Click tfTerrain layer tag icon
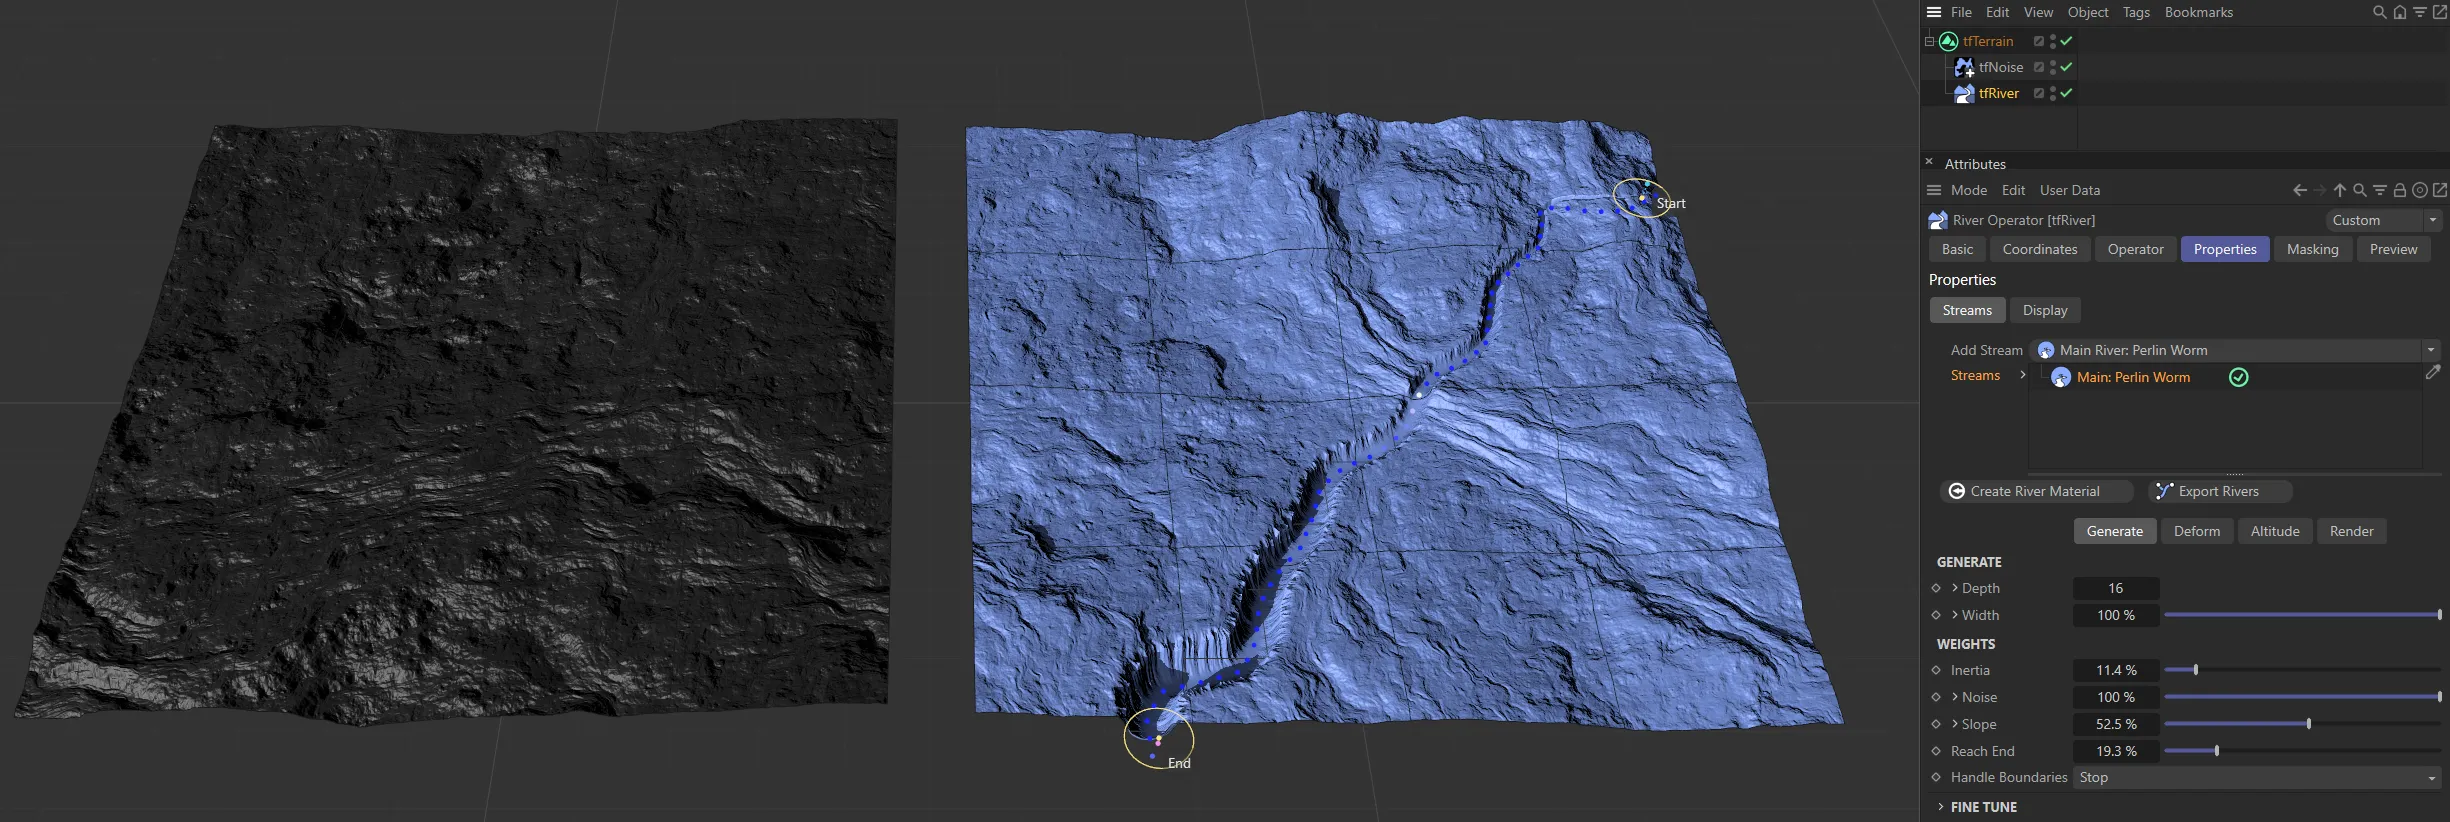 pos(2038,41)
